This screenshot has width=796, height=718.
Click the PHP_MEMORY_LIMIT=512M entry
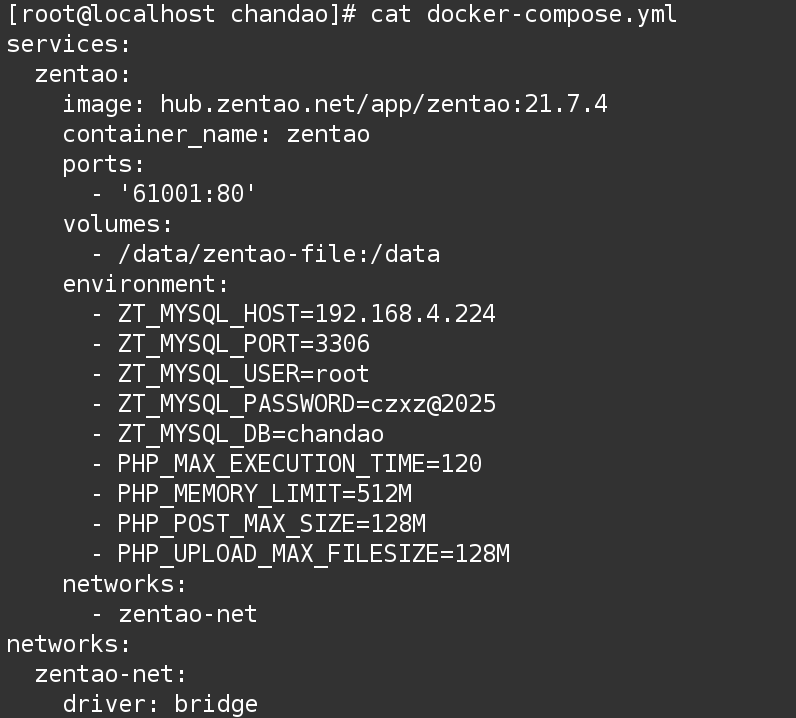(x=265, y=494)
